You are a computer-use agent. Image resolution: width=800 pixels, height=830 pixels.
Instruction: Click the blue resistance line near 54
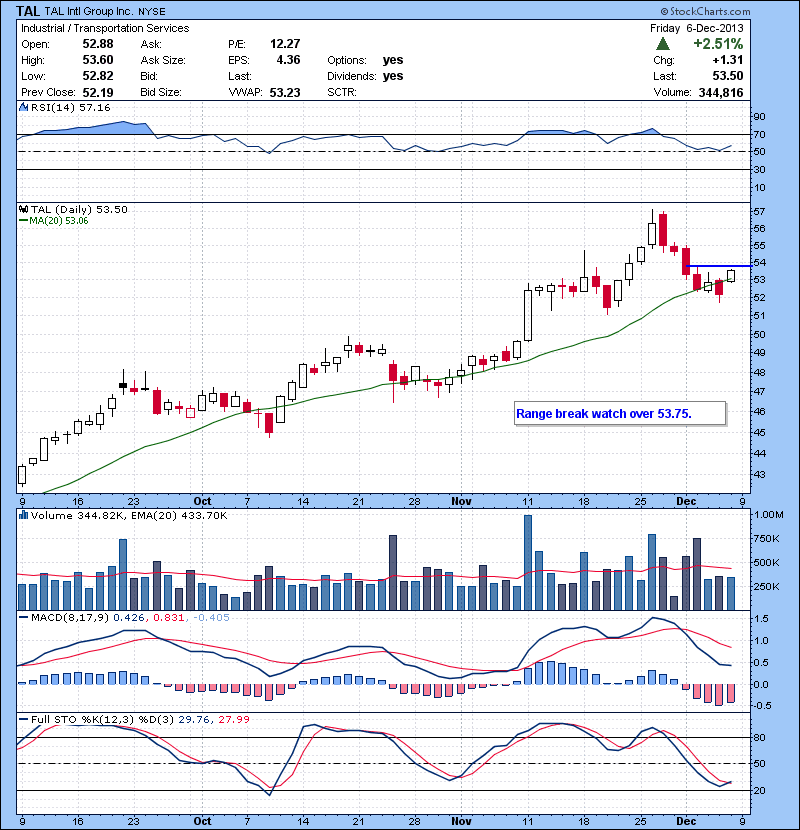pos(718,266)
